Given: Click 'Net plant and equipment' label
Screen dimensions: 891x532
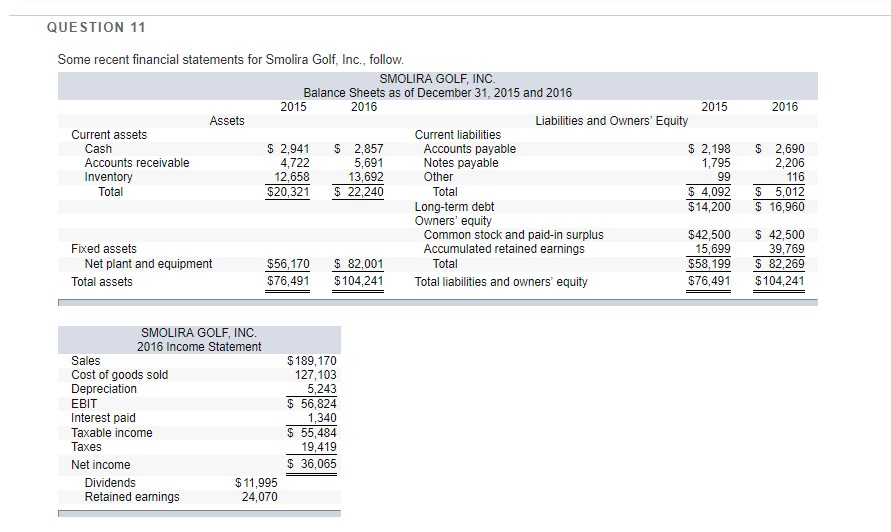Looking at the screenshot, I should (148, 264).
